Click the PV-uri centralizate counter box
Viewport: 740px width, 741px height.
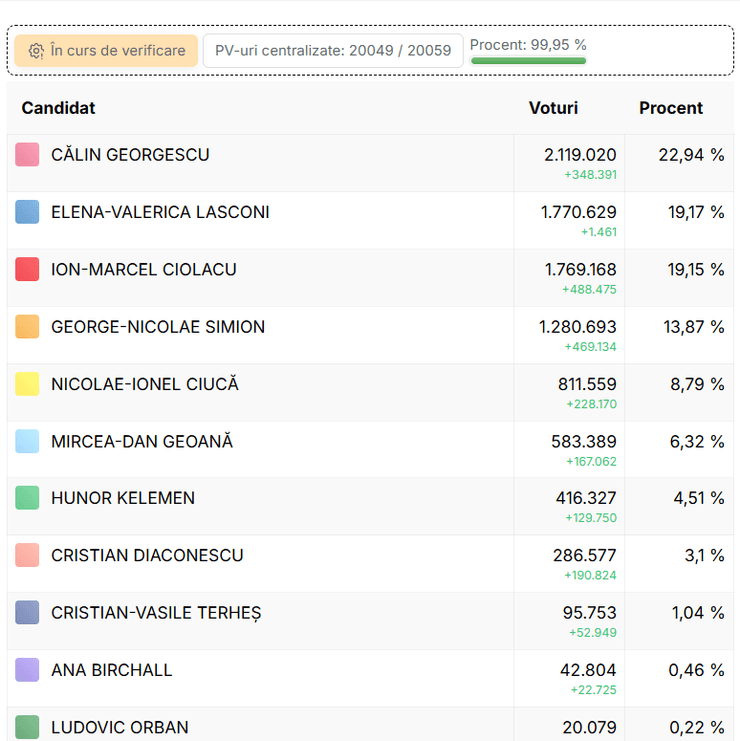tap(333, 51)
